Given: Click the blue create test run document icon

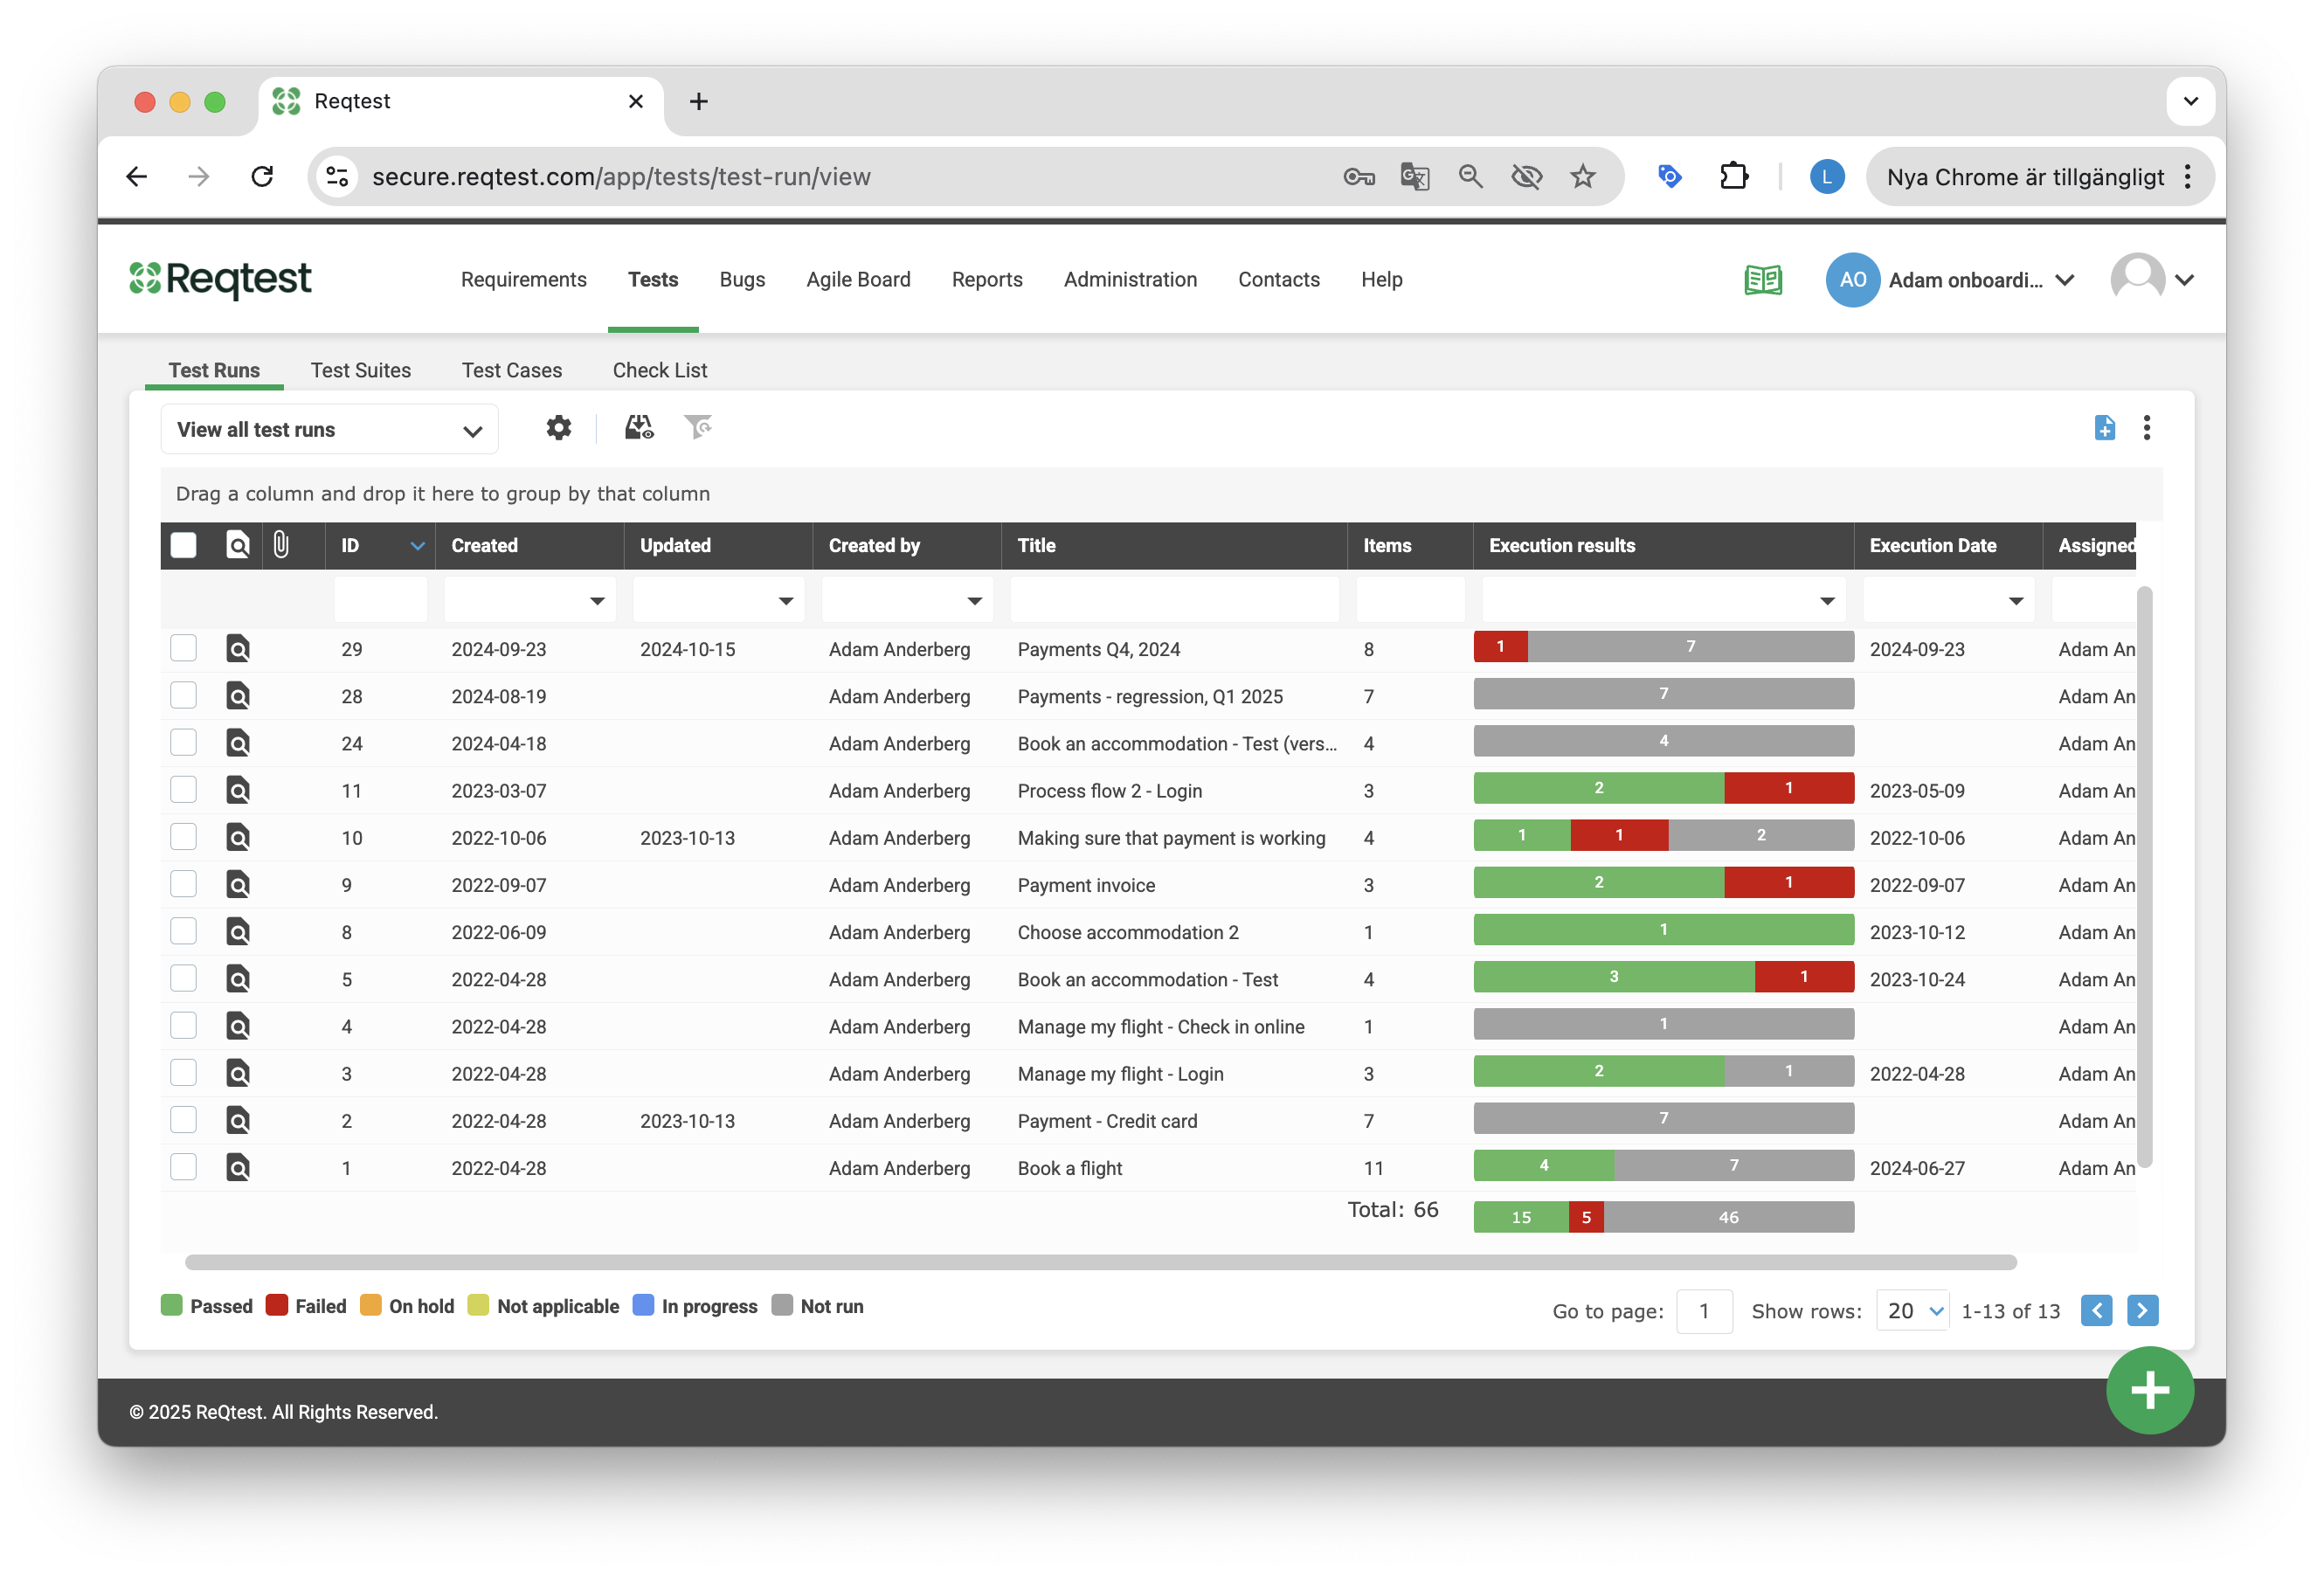Looking at the screenshot, I should click(x=2104, y=428).
